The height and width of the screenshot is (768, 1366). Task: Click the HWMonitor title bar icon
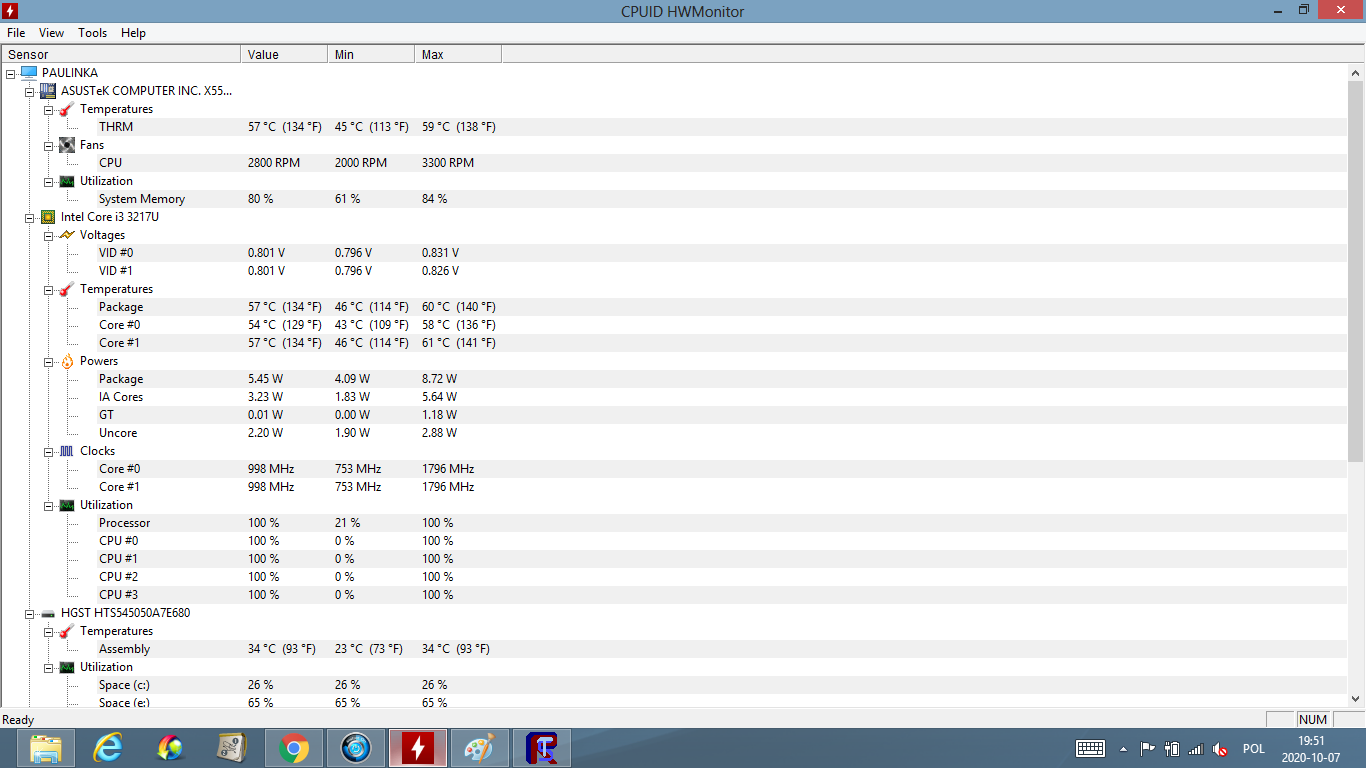click(10, 11)
